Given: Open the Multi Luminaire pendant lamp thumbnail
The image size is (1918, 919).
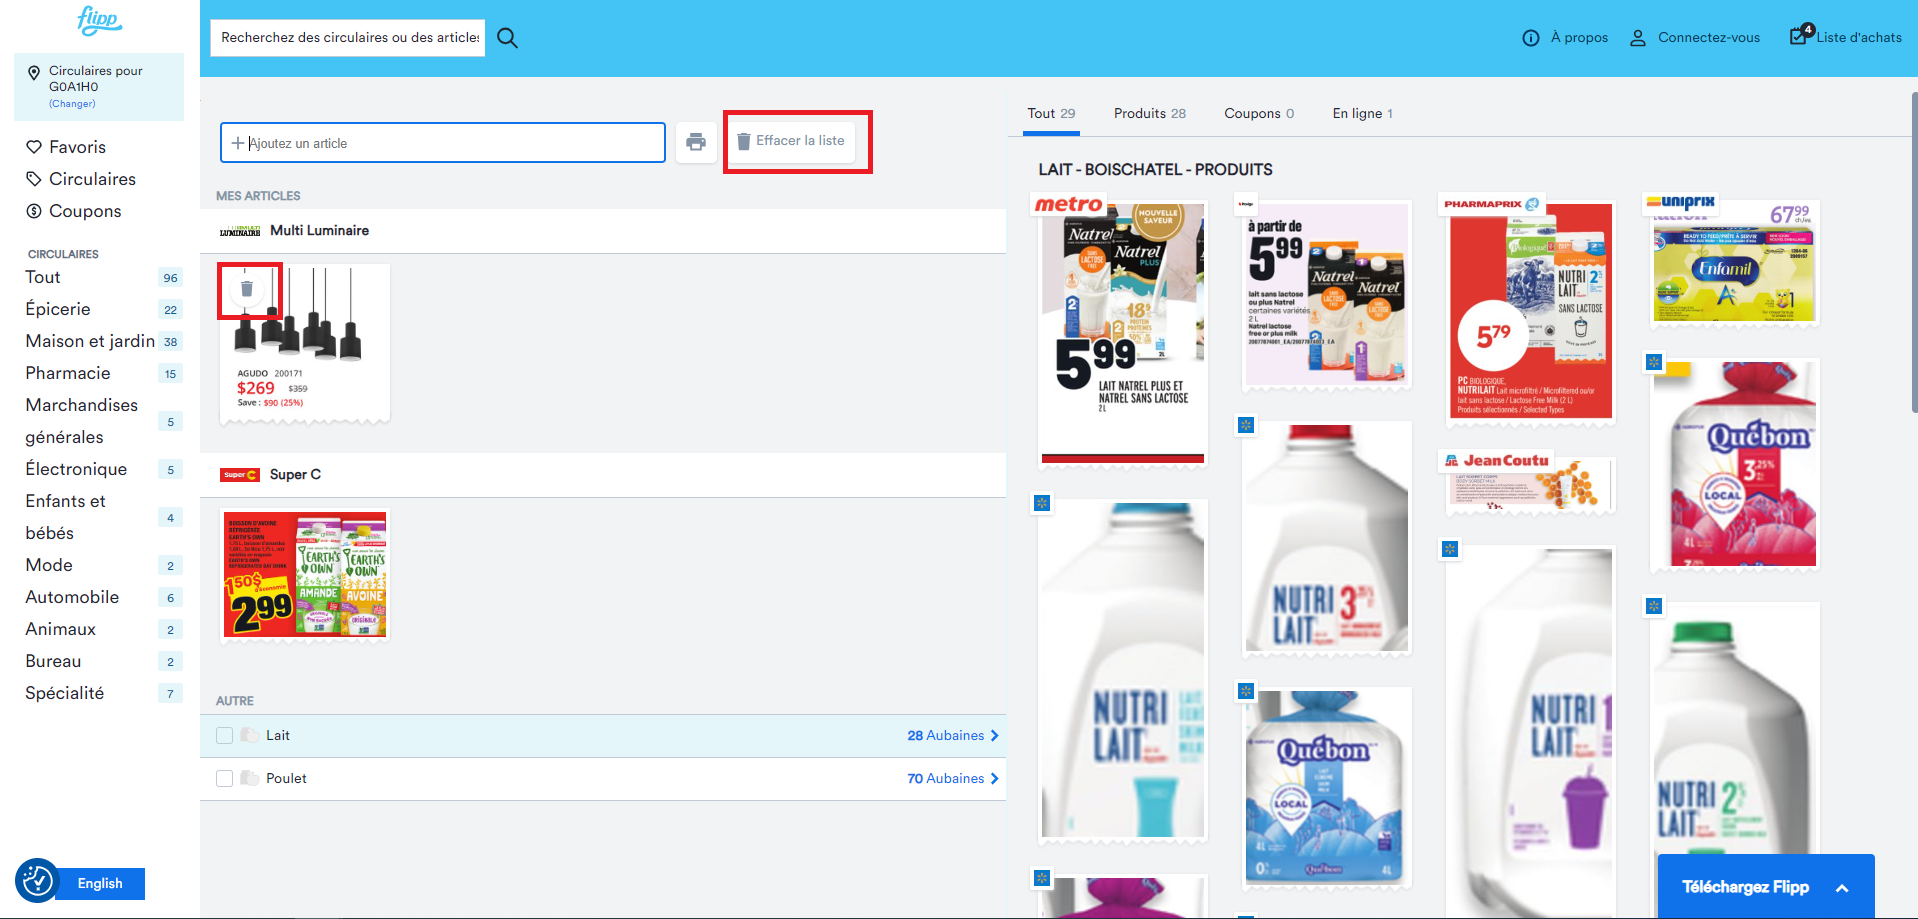Looking at the screenshot, I should pyautogui.click(x=304, y=343).
